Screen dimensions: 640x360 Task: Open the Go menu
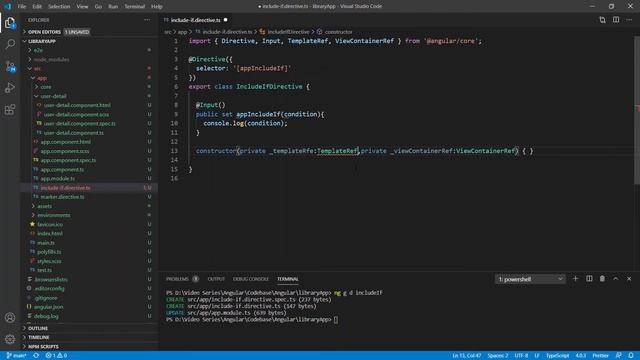tap(98, 7)
